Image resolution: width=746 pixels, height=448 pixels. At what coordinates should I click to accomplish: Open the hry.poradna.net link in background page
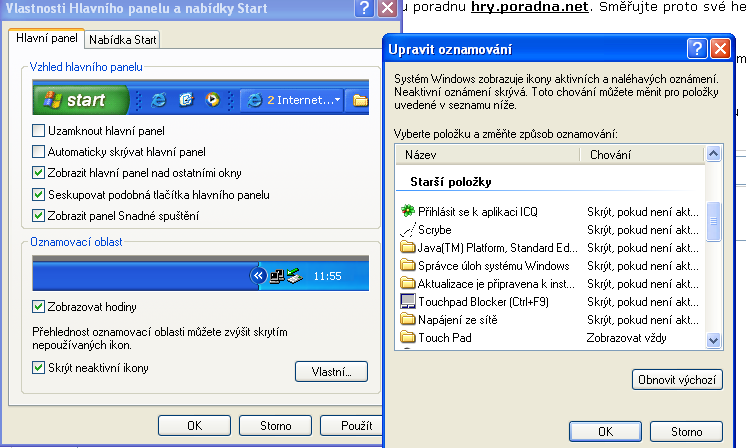530,7
